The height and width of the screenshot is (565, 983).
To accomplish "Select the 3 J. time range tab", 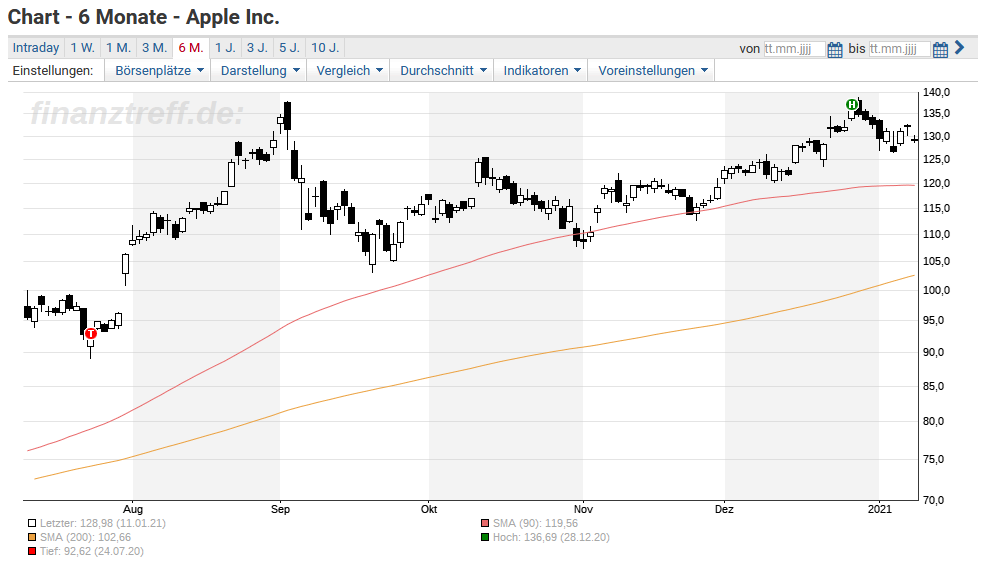I will [x=257, y=48].
